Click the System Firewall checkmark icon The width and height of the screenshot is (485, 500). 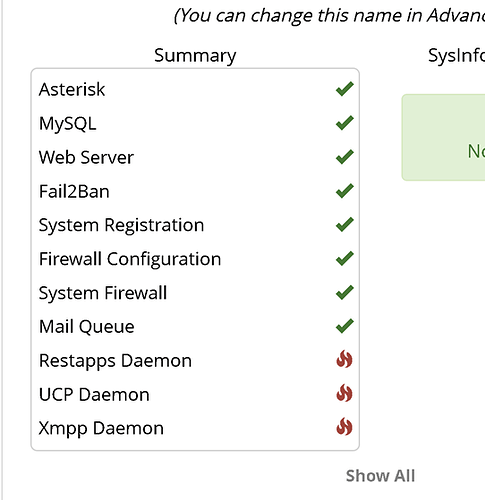(345, 293)
